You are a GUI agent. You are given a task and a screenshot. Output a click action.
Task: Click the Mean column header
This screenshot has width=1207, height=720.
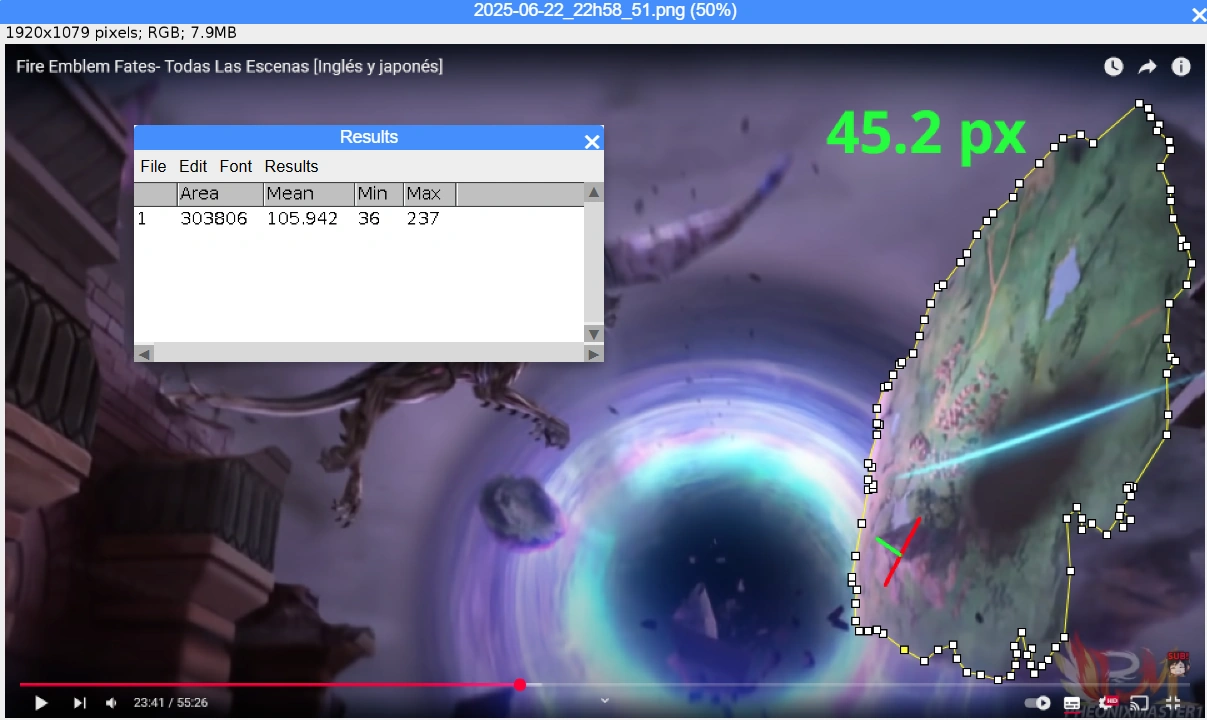(x=309, y=194)
